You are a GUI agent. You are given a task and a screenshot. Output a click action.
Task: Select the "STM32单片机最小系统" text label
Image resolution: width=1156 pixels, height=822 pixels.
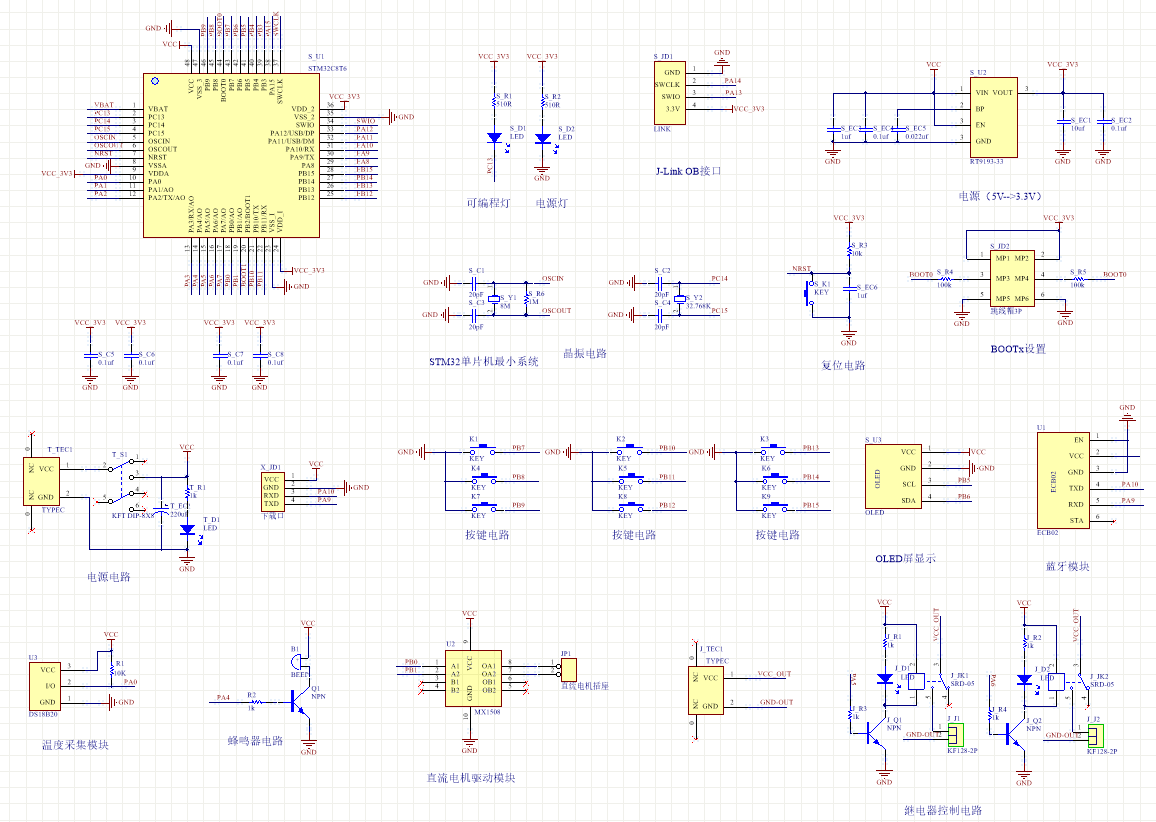(x=483, y=361)
